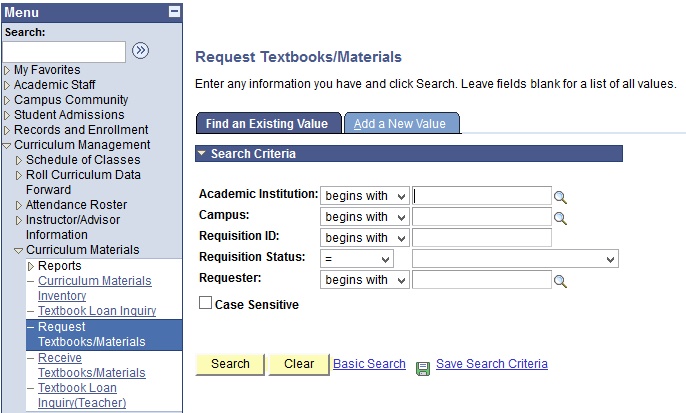Open the Academic Institution operator dropdown

(364, 196)
